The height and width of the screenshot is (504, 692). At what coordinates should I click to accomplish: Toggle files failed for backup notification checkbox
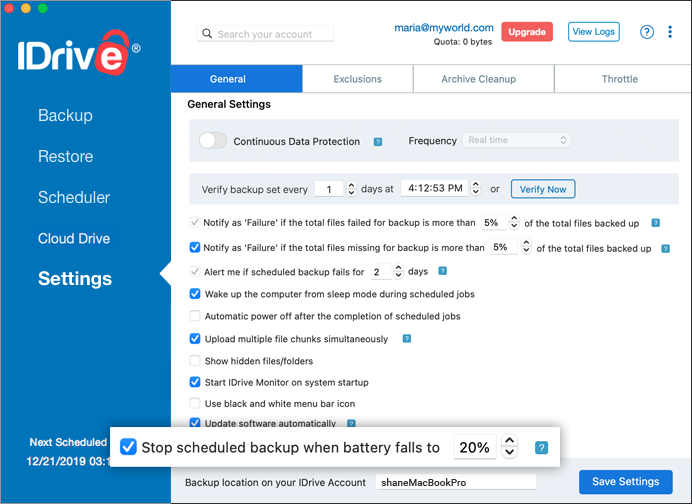click(x=195, y=222)
